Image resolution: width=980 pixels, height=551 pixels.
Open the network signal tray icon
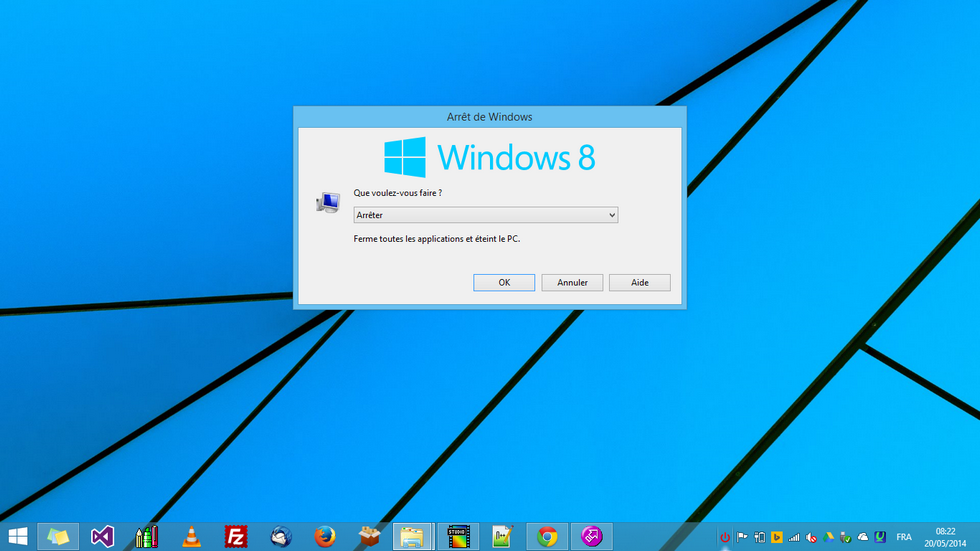pyautogui.click(x=794, y=537)
